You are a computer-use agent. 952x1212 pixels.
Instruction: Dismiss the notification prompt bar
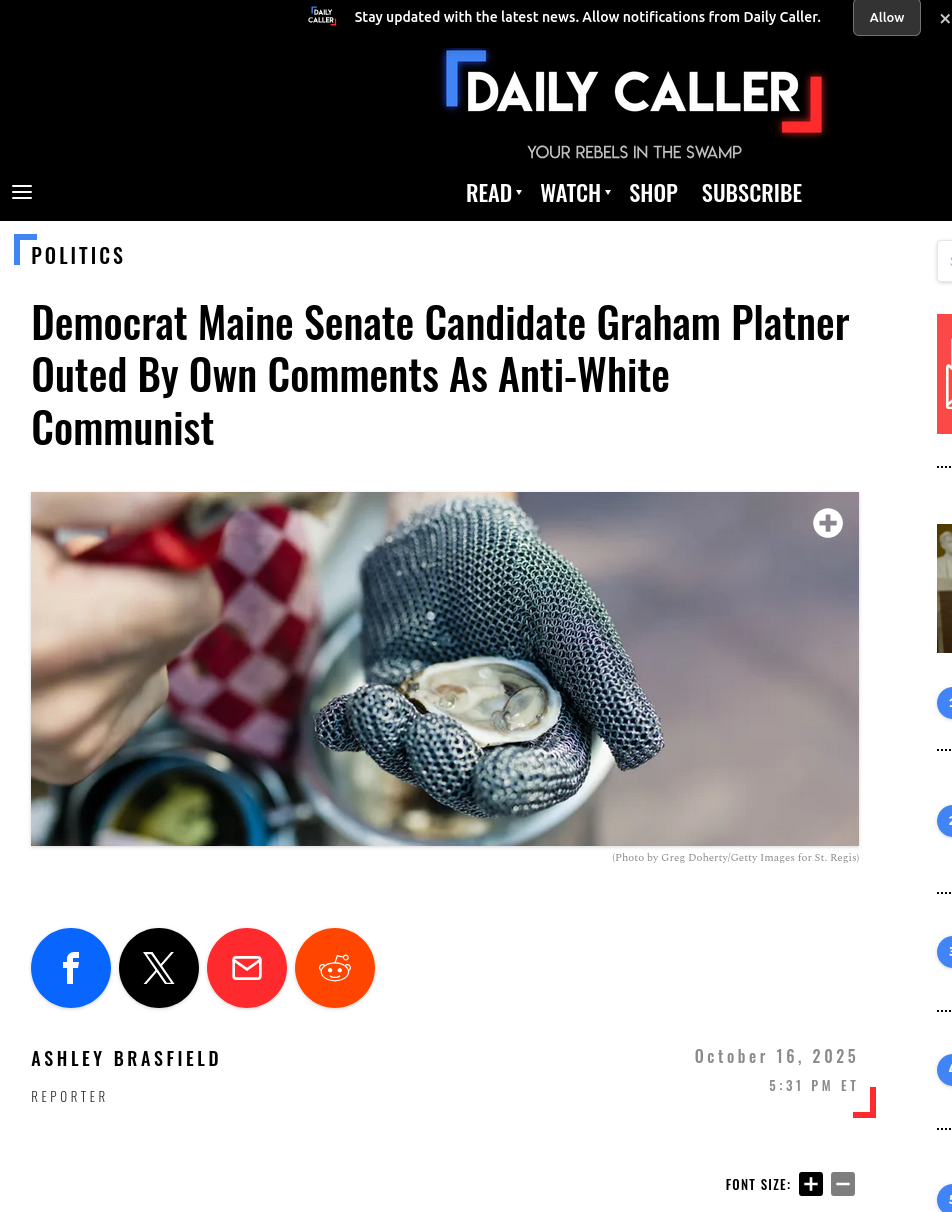point(944,18)
